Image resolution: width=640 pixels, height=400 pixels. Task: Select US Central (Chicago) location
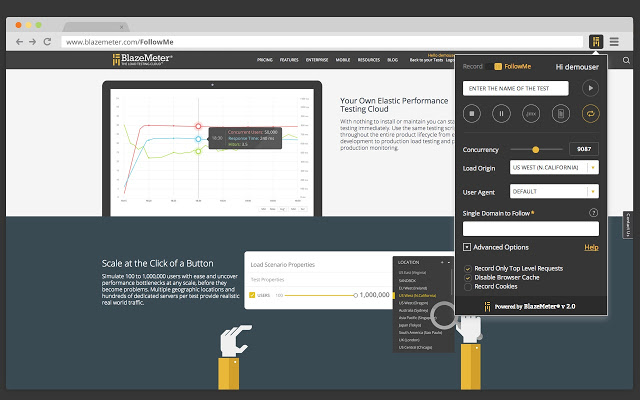click(415, 347)
